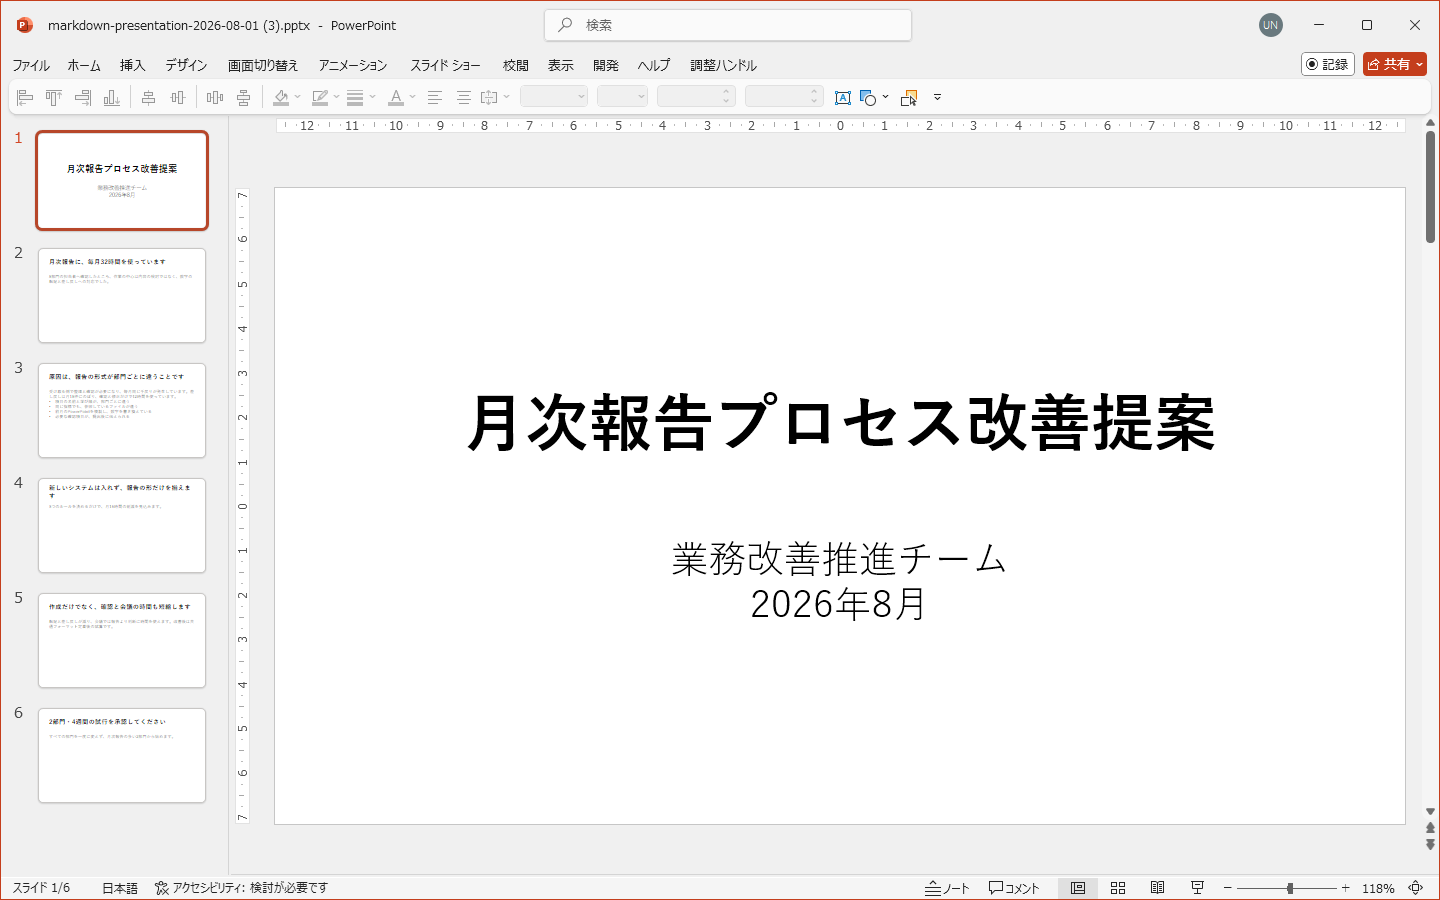Click in the 検索 search box
Image resolution: width=1440 pixels, height=900 pixels.
click(x=728, y=25)
